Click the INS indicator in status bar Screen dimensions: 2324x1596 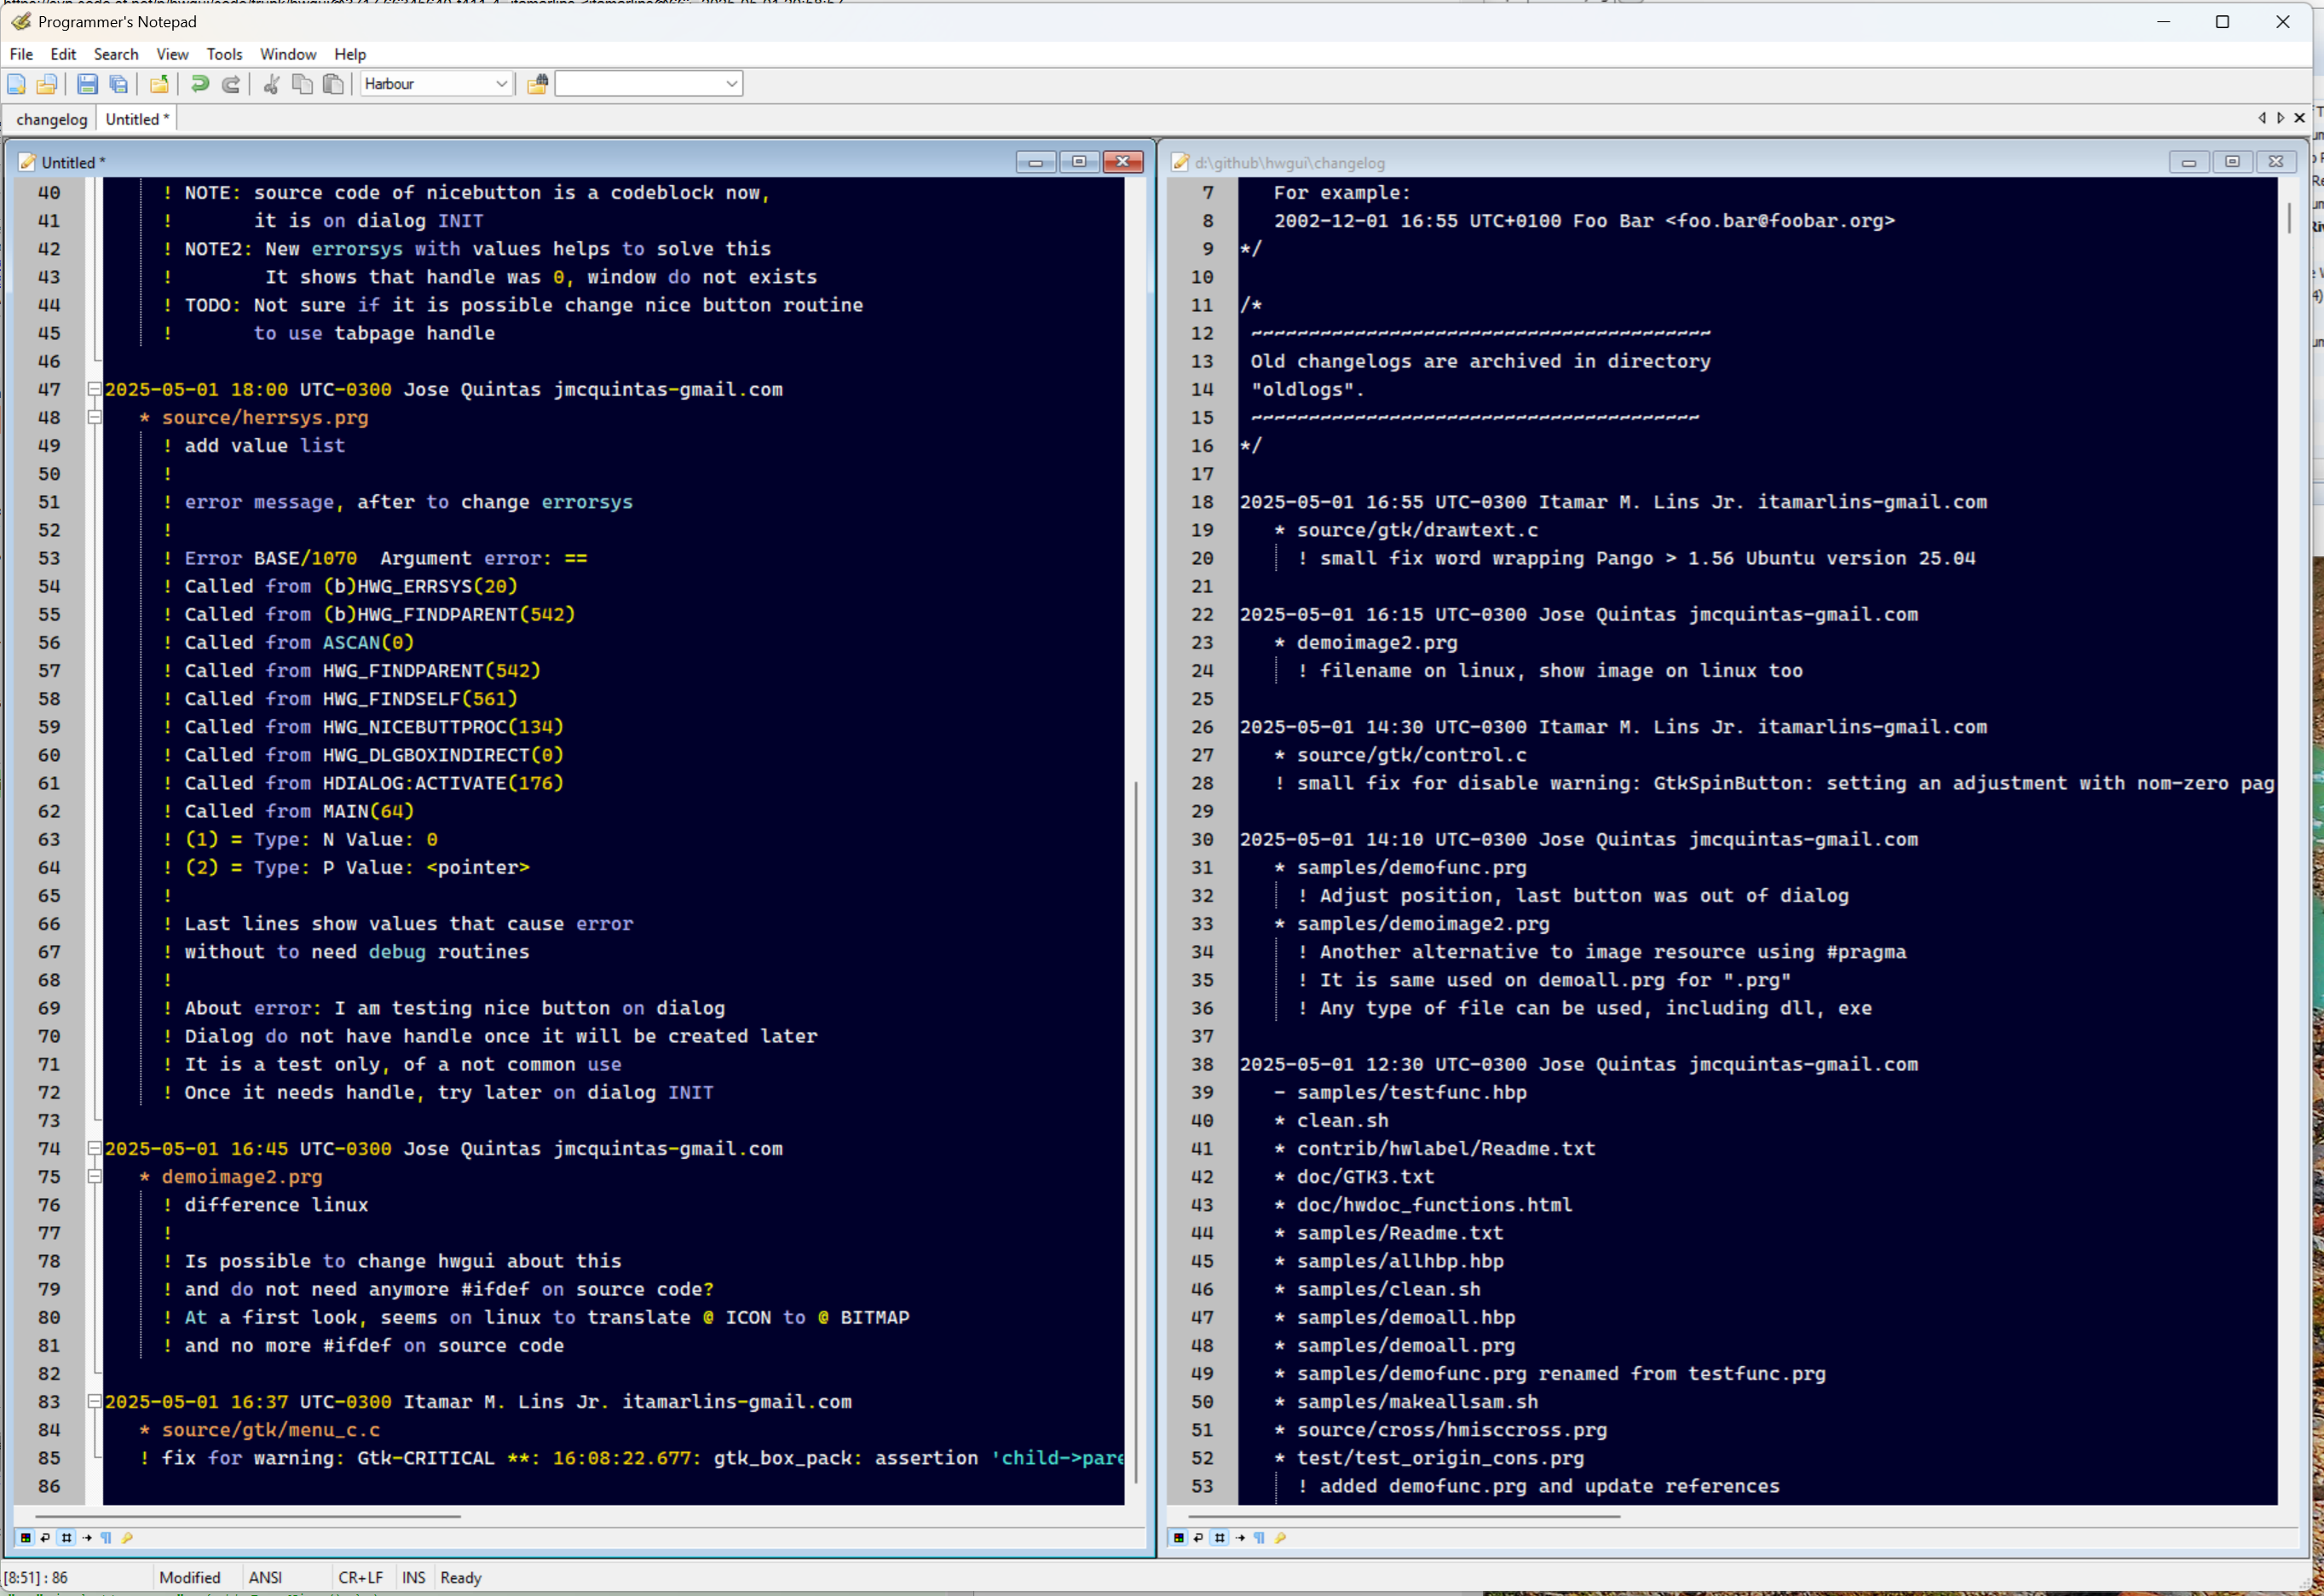point(413,1577)
